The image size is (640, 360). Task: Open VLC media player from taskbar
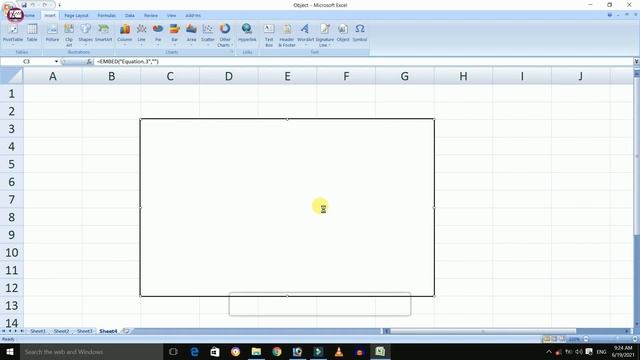click(x=339, y=352)
